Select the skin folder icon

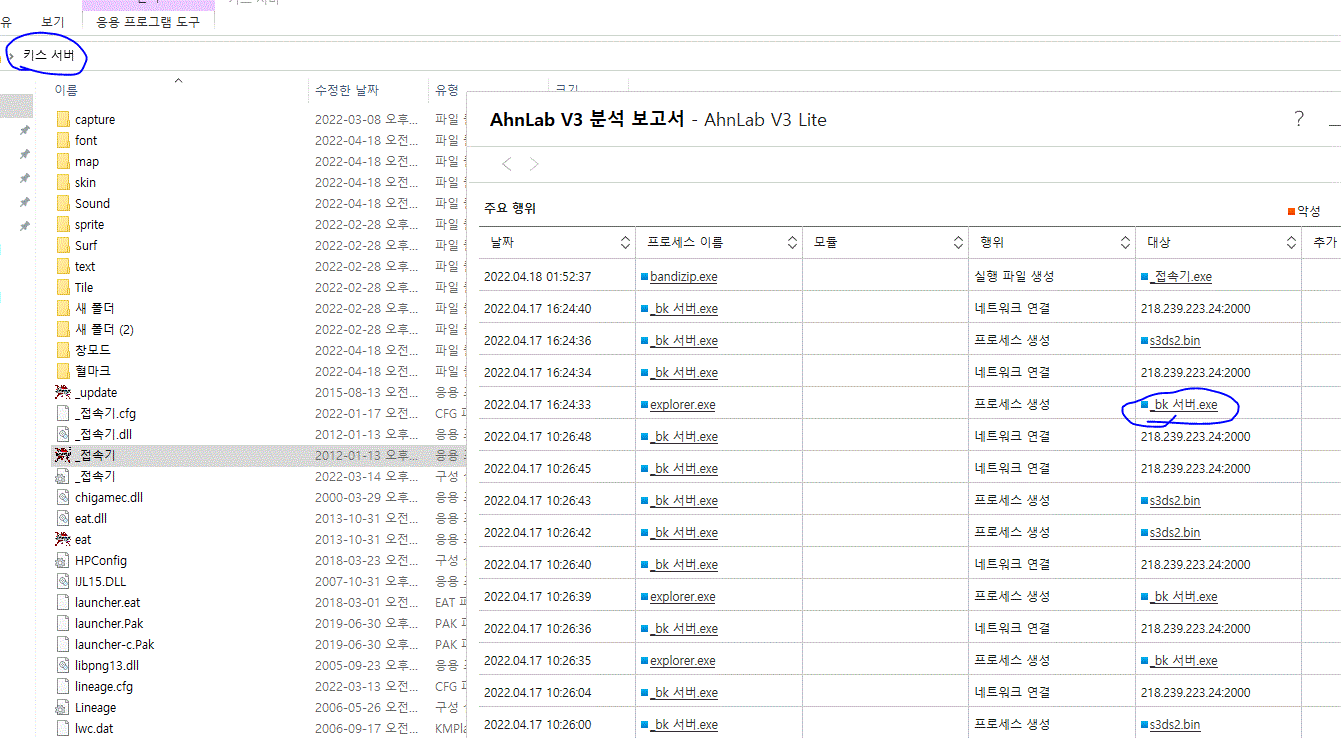coord(63,182)
